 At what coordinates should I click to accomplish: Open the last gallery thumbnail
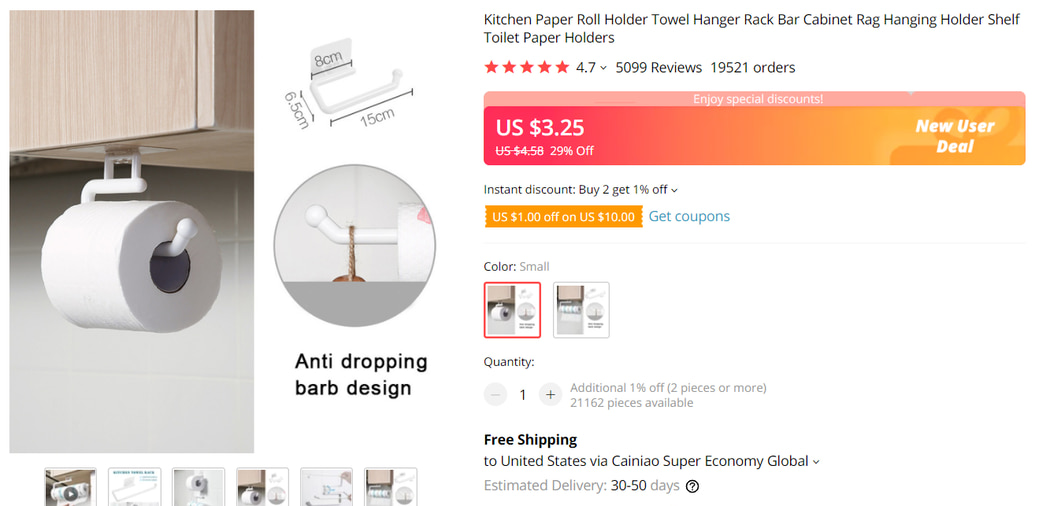click(x=390, y=488)
